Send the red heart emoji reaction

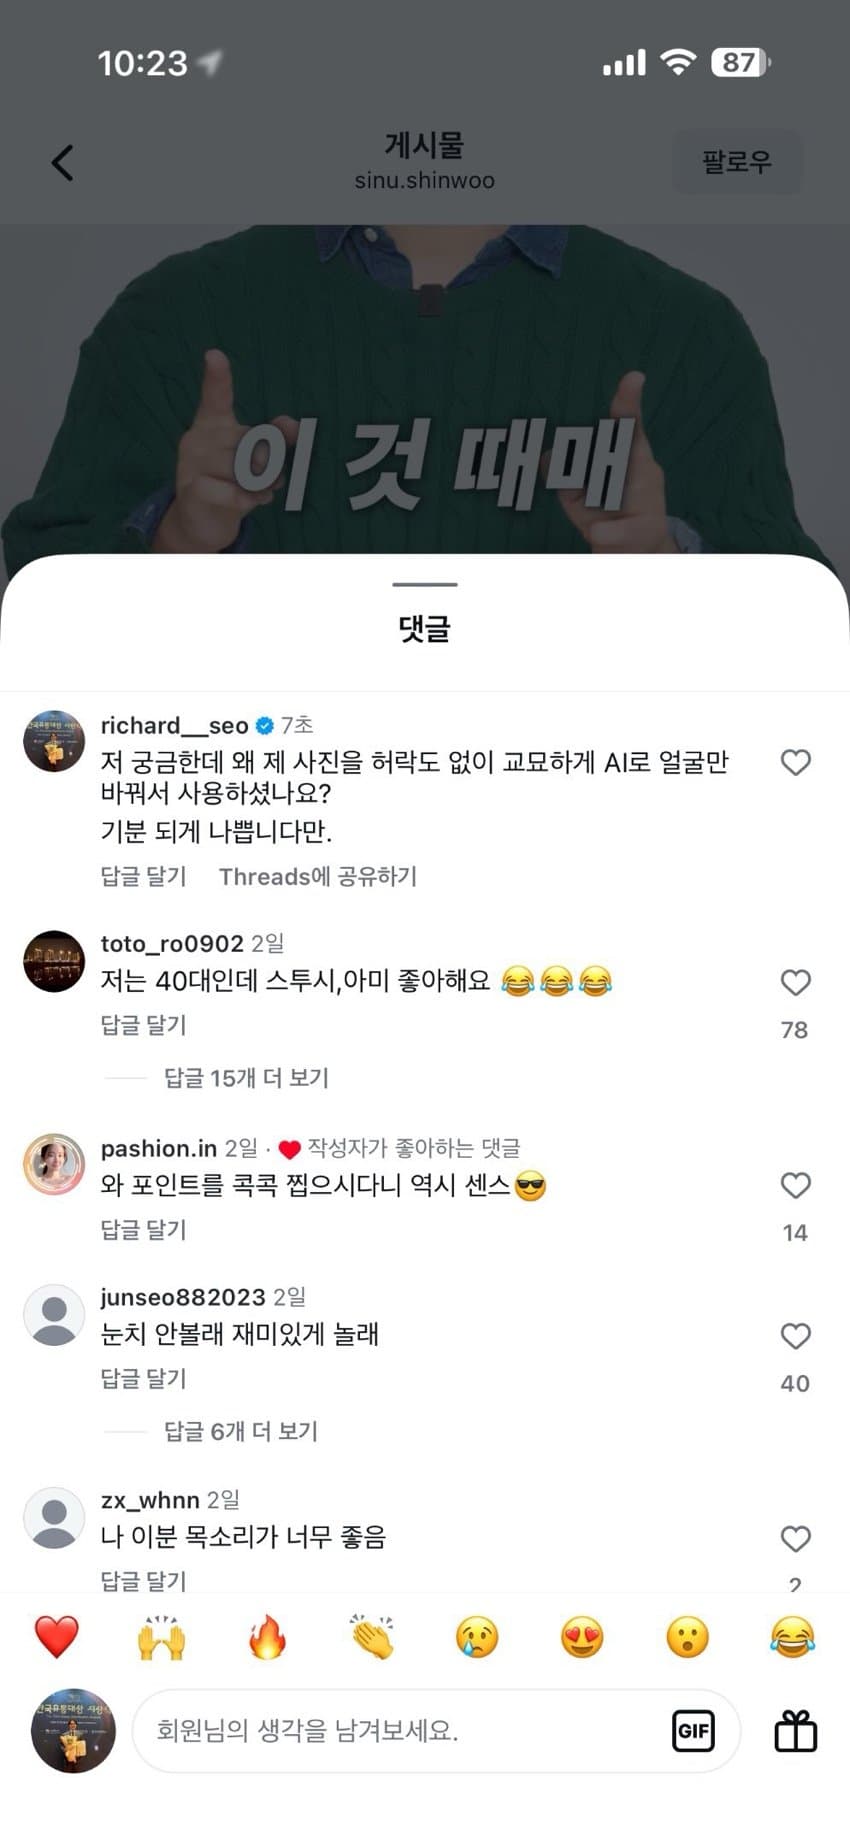(56, 1638)
